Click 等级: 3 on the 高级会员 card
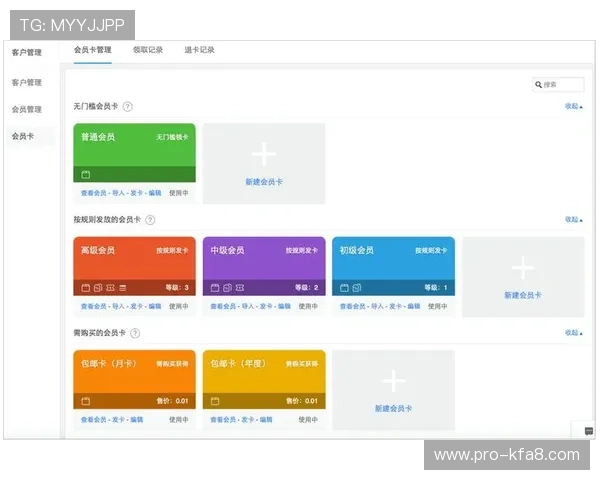The height and width of the screenshot is (480, 600). [177, 287]
